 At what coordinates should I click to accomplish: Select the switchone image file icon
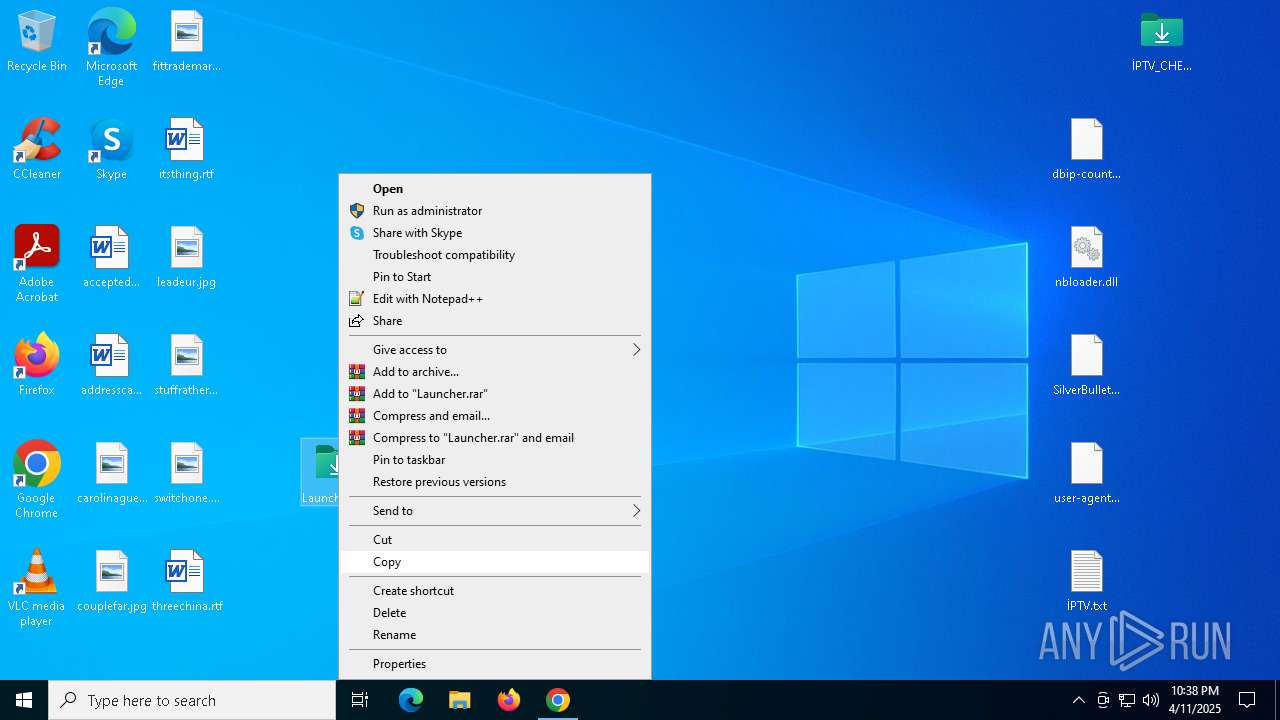[x=186, y=474]
